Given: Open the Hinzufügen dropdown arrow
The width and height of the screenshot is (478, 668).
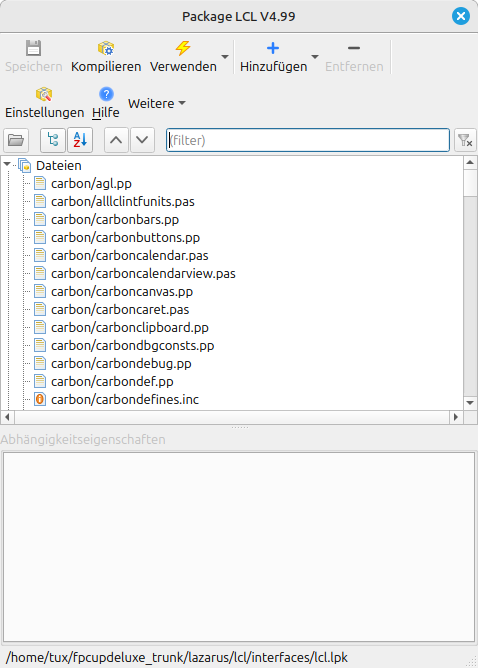Looking at the screenshot, I should pos(315,57).
